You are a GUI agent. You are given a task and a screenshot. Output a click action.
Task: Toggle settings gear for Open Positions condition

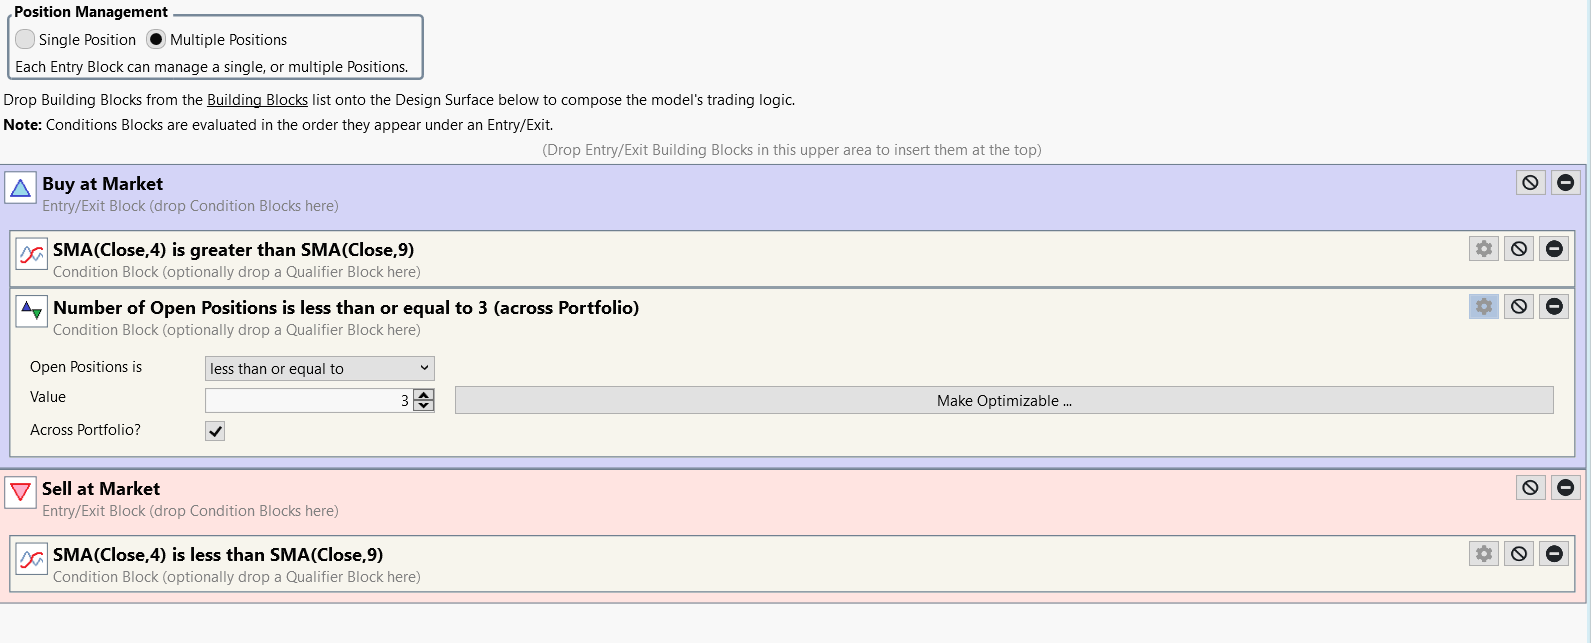[x=1484, y=307]
